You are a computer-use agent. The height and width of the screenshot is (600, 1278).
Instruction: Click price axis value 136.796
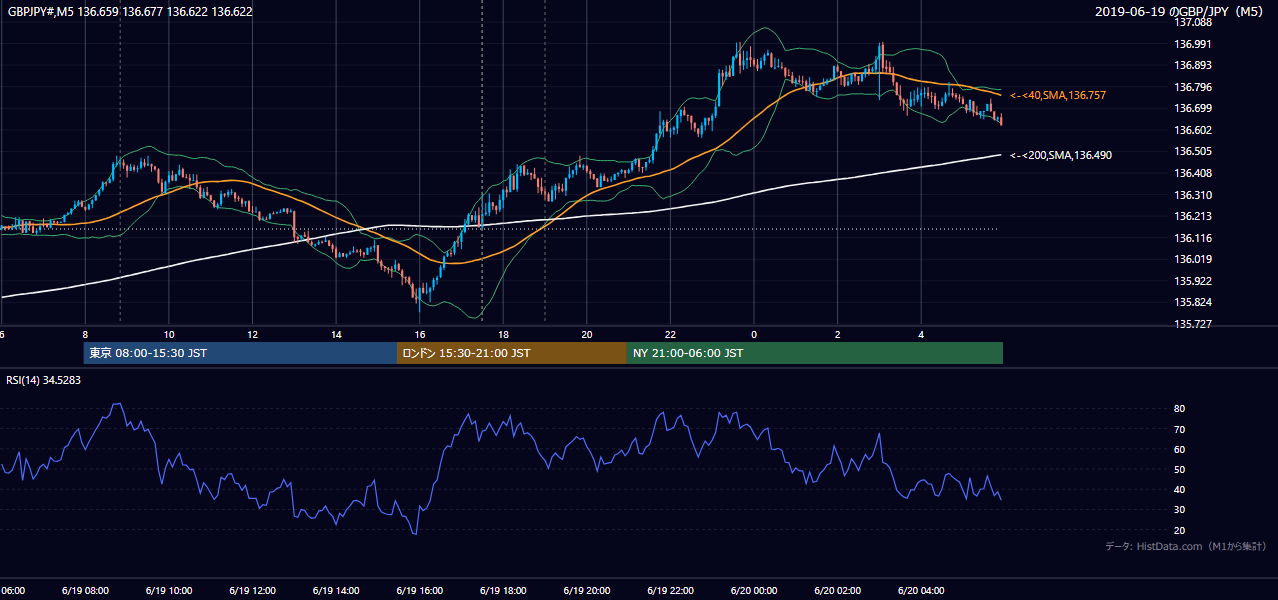coord(1193,87)
